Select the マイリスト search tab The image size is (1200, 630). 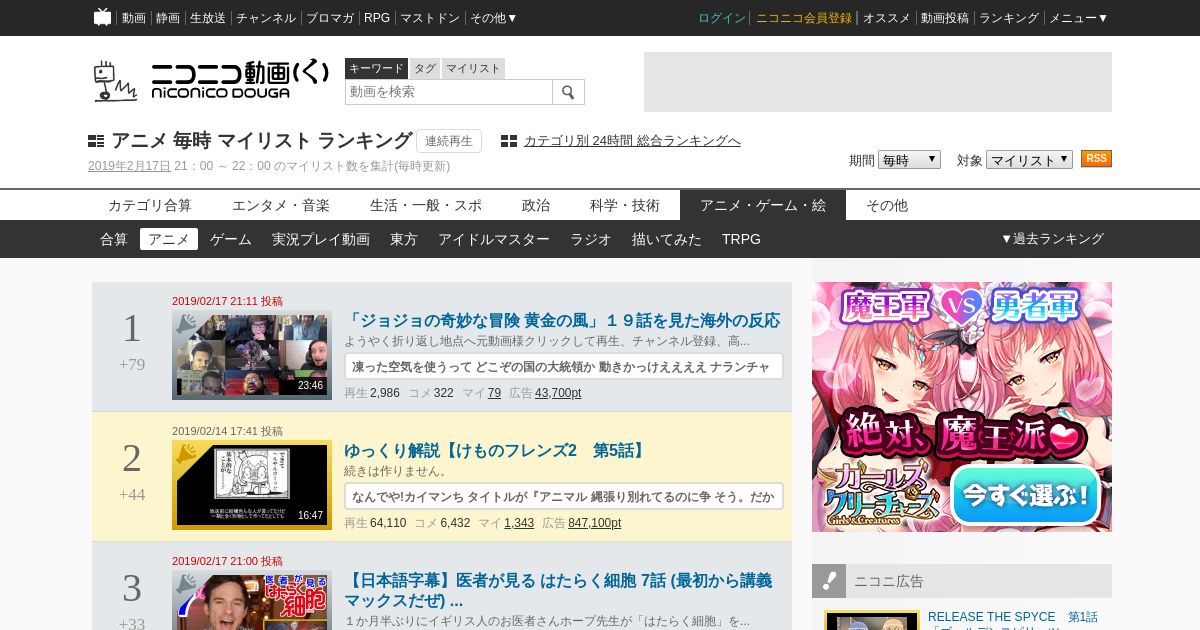(473, 68)
